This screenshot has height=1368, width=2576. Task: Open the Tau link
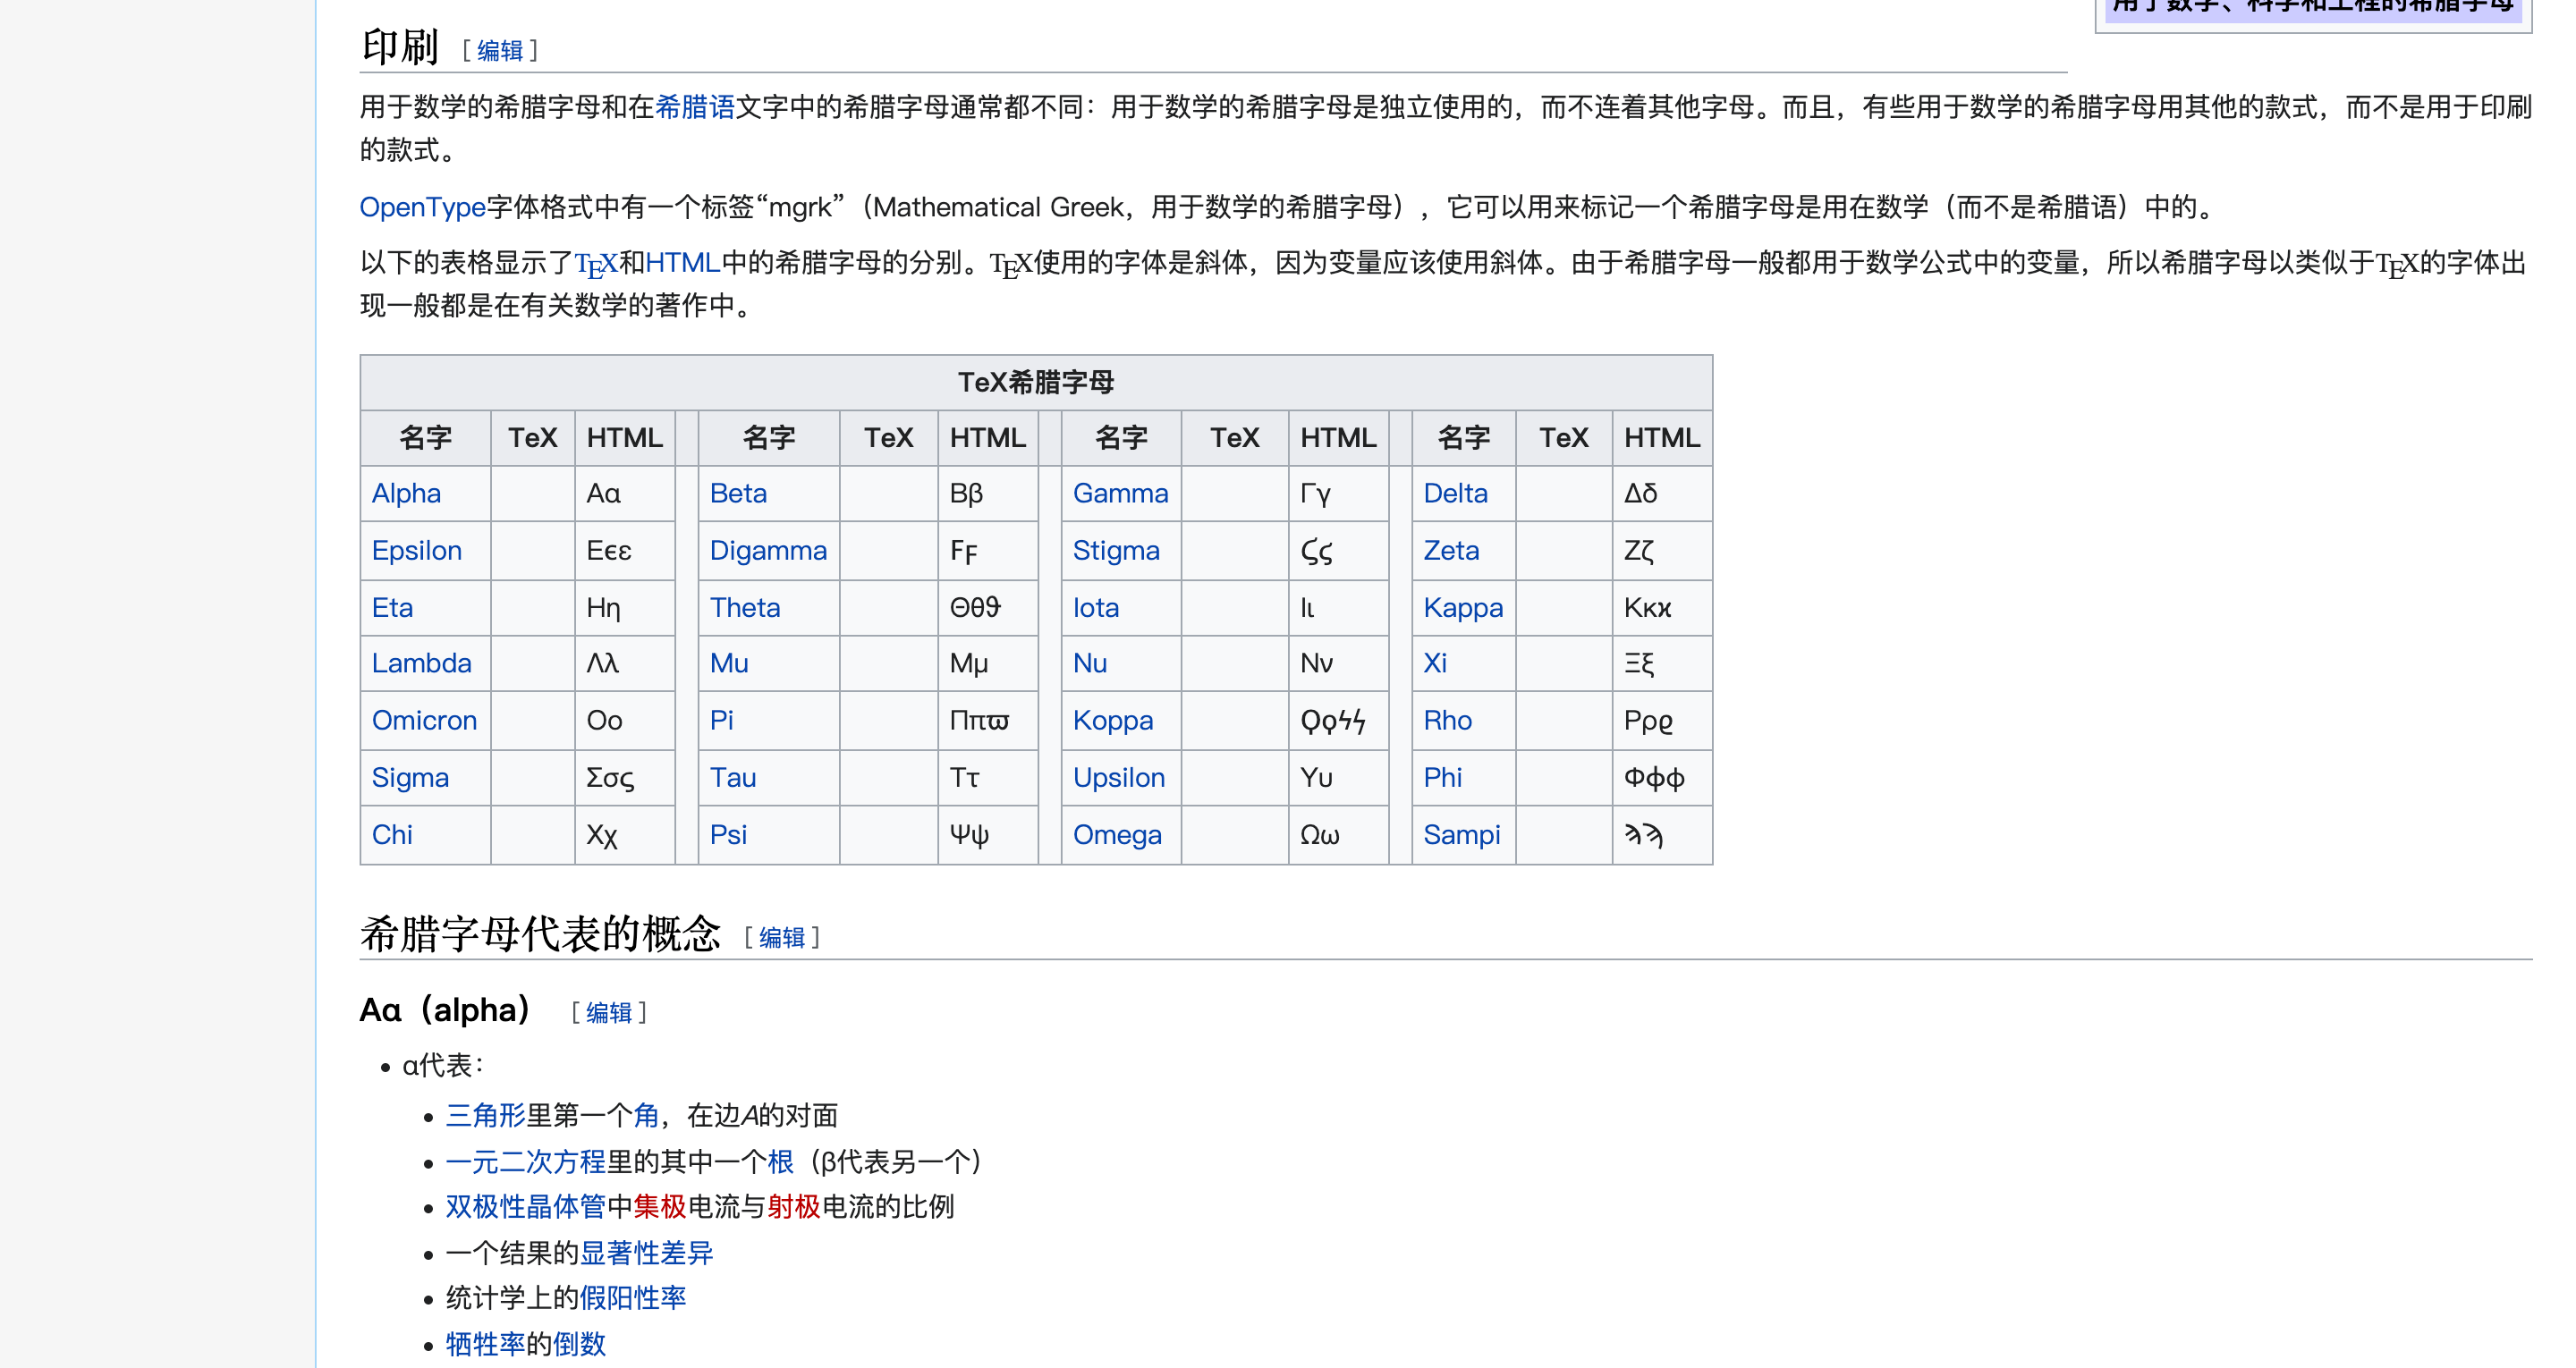(733, 778)
